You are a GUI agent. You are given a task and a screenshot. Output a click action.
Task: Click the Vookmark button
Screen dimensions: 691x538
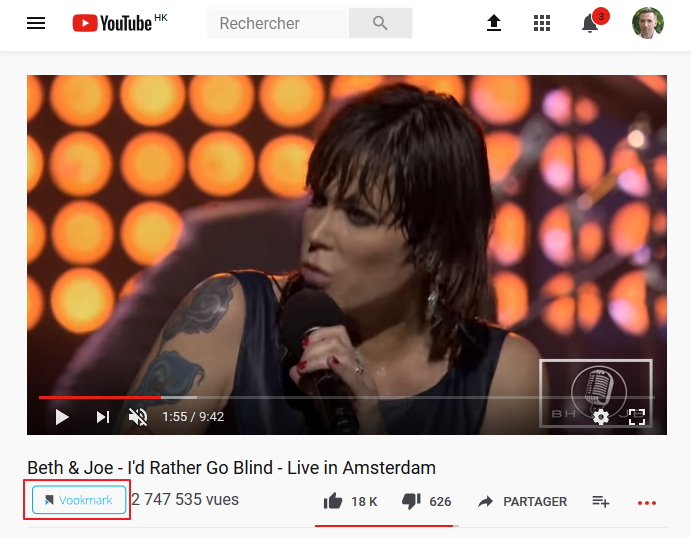79,500
